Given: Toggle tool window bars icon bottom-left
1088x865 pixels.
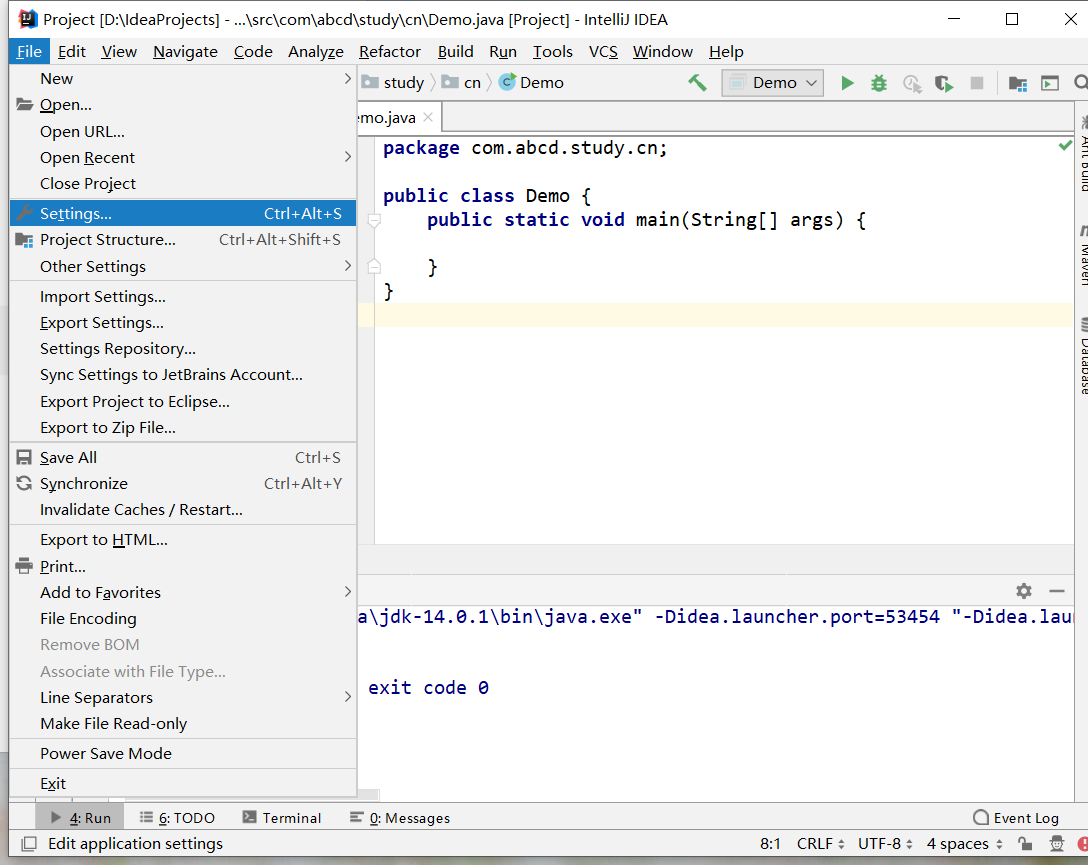Looking at the screenshot, I should [28, 843].
